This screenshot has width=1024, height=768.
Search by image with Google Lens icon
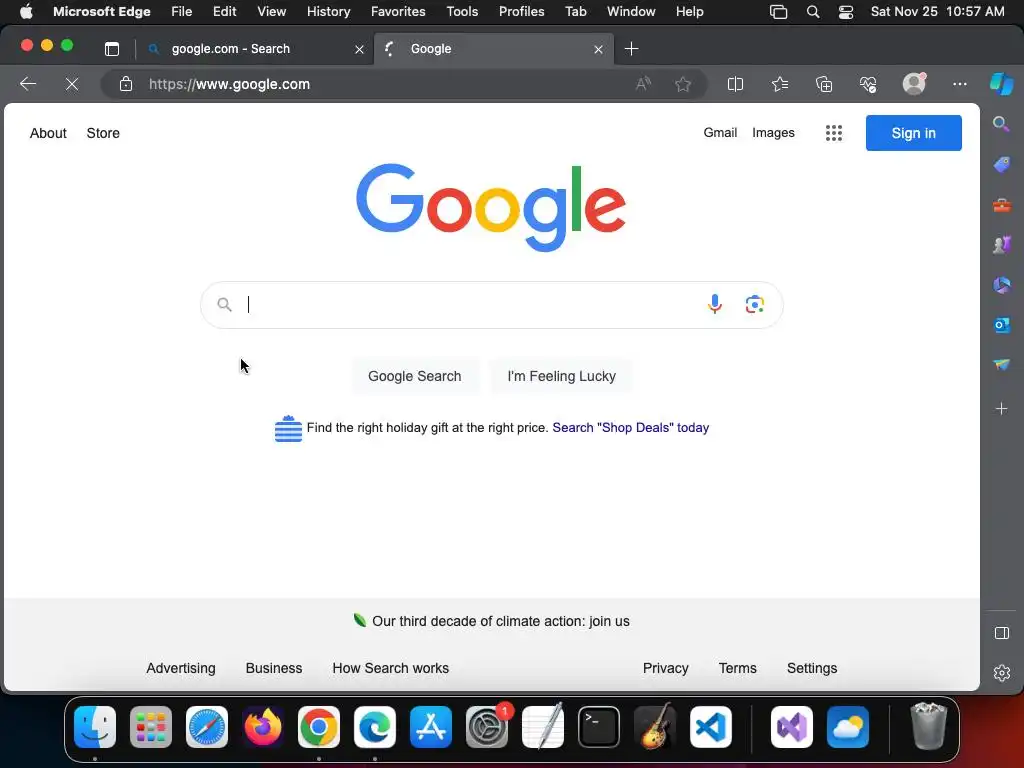pos(754,304)
